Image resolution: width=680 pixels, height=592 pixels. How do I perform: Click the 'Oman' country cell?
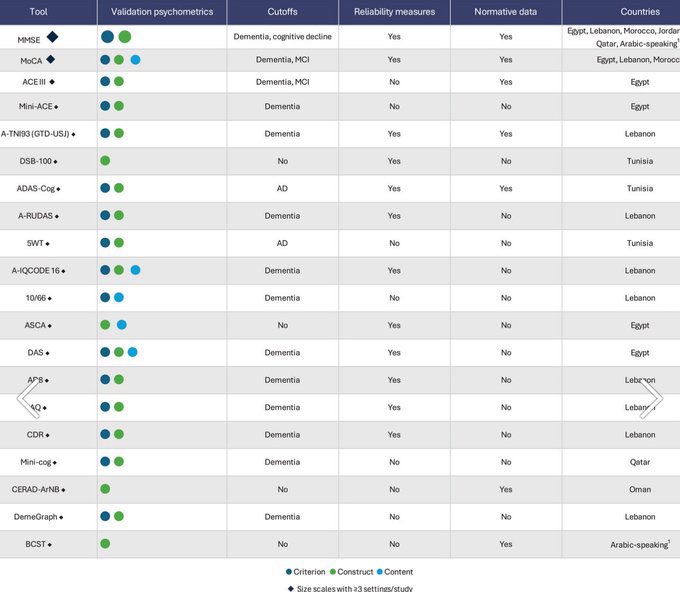click(x=640, y=490)
